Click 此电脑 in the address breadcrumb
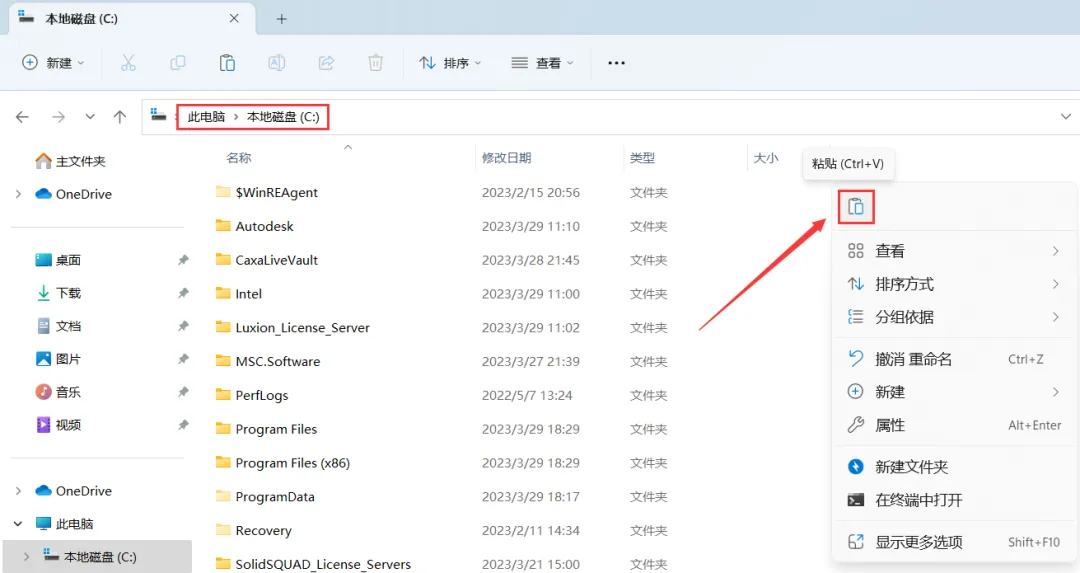This screenshot has height=573, width=1080. [207, 117]
